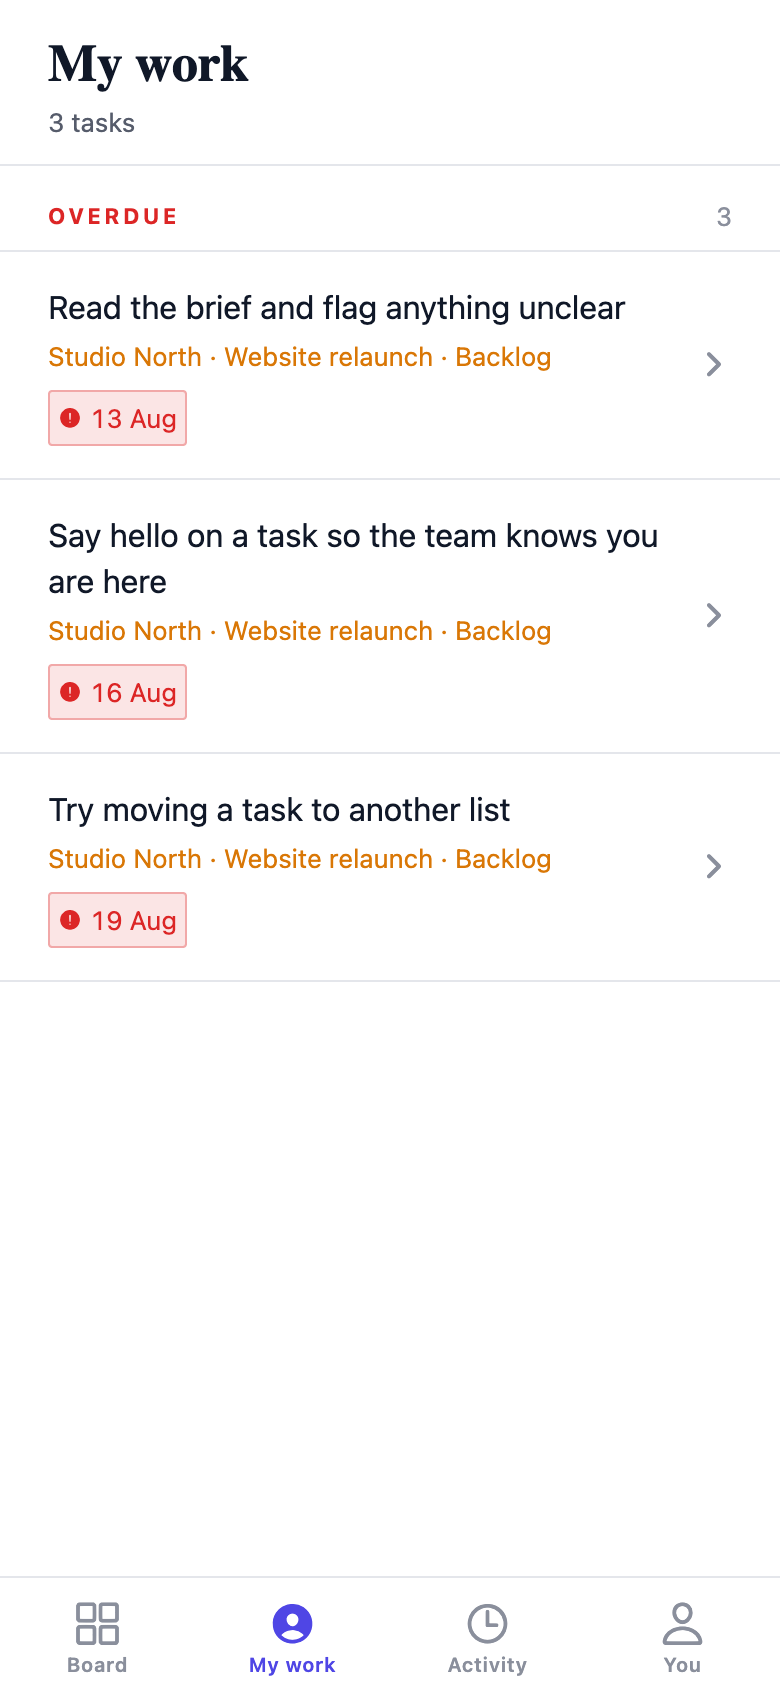
Task: Open the chevron for the 'Try moving a task' task
Action: click(713, 866)
